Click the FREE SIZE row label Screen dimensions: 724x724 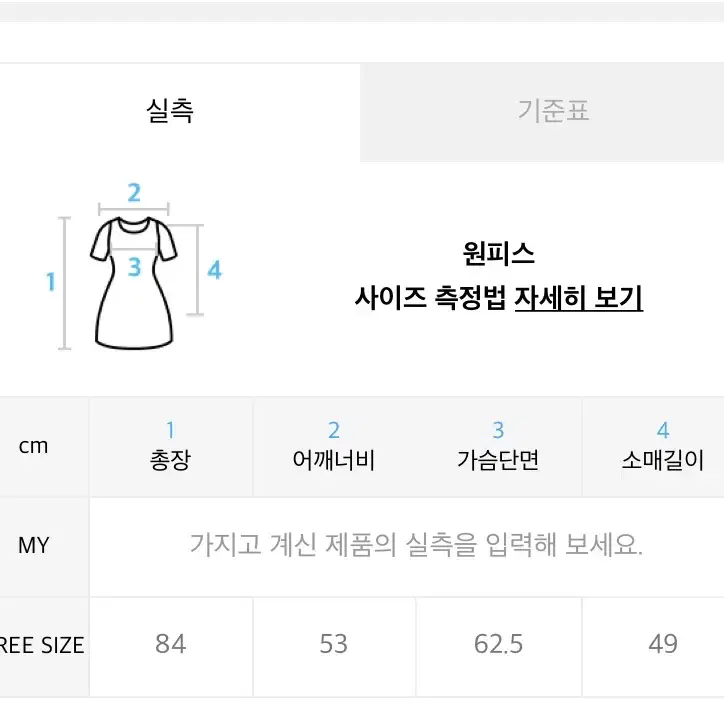click(42, 645)
